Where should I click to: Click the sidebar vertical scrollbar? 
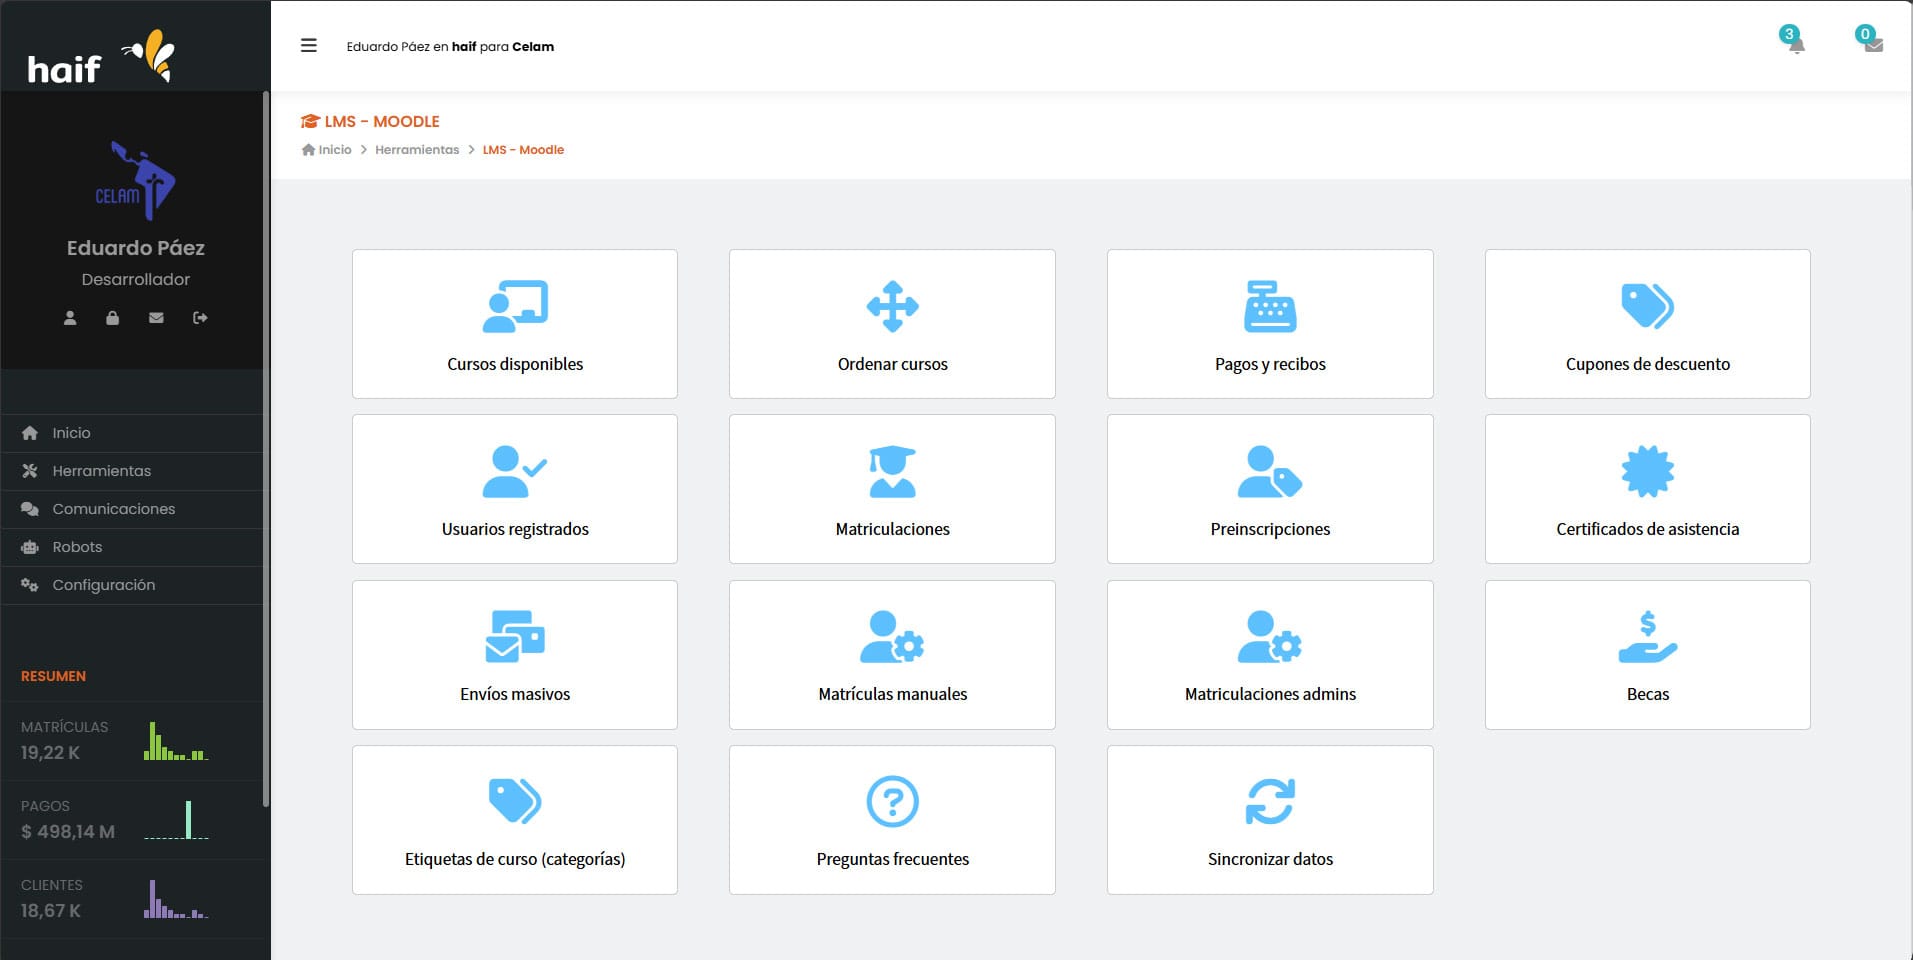265,450
